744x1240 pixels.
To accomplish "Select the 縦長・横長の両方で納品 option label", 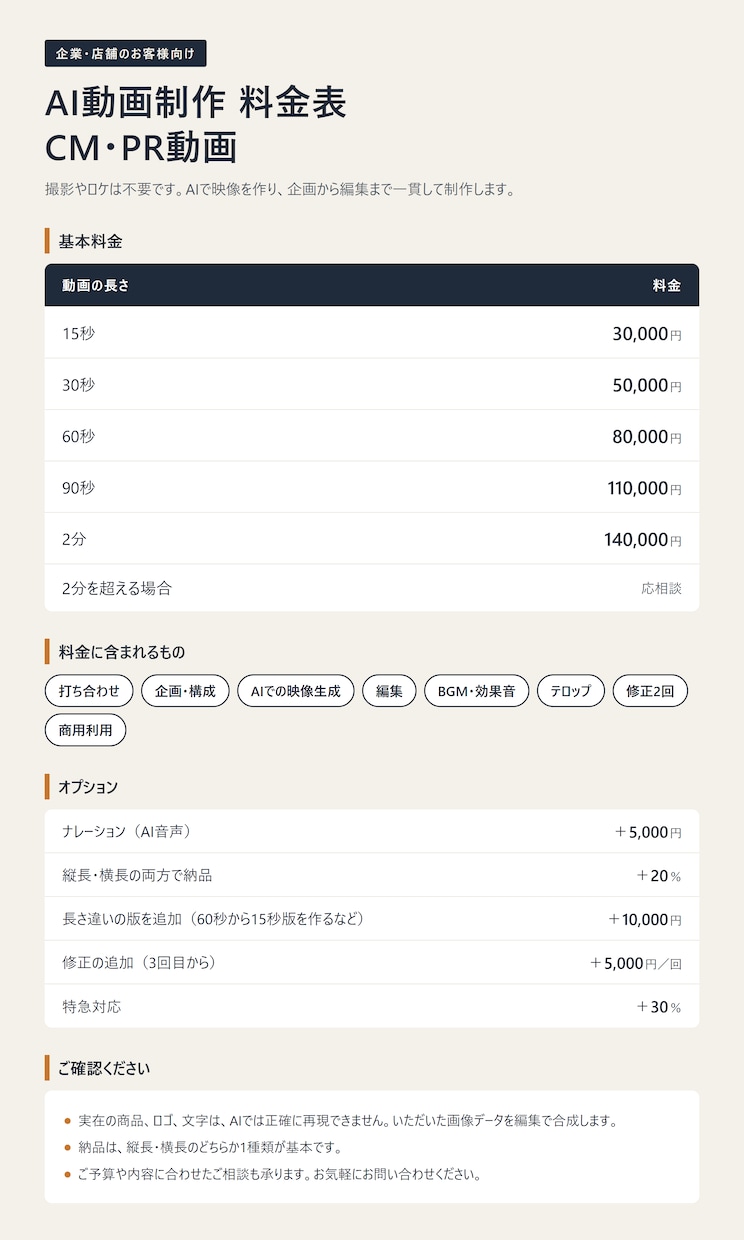I will (137, 875).
